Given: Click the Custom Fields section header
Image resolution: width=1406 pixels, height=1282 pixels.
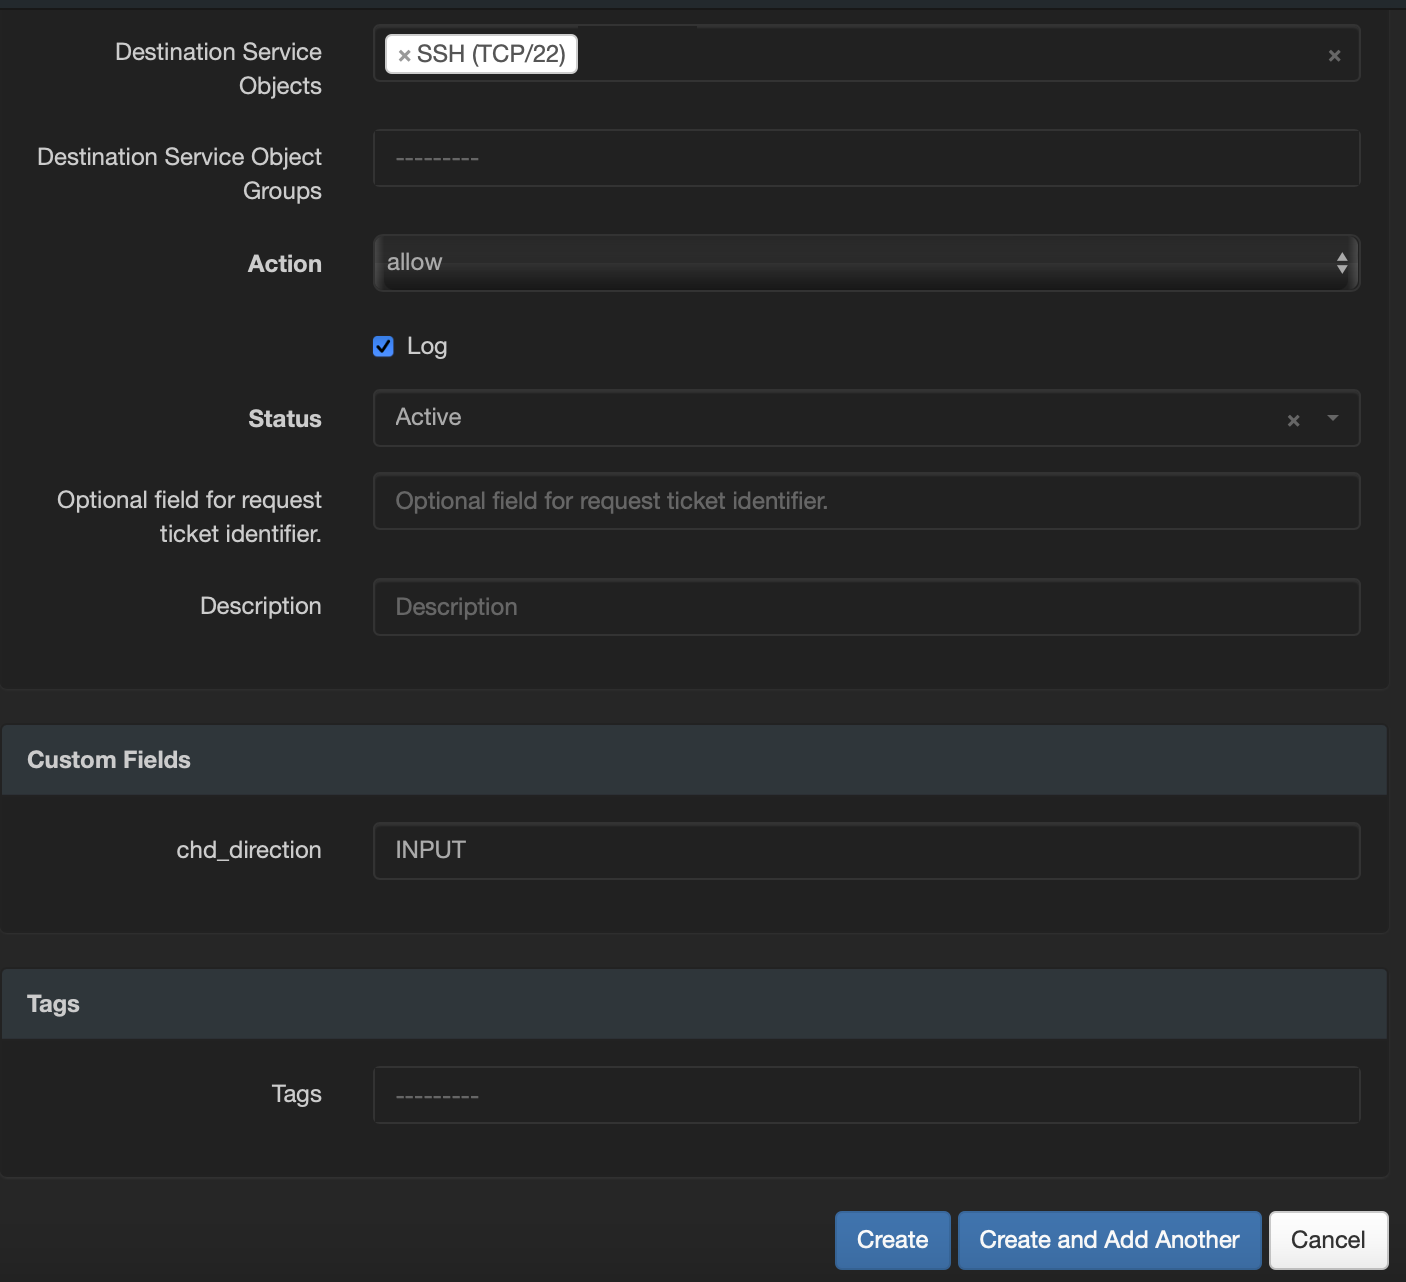Looking at the screenshot, I should pos(108,759).
